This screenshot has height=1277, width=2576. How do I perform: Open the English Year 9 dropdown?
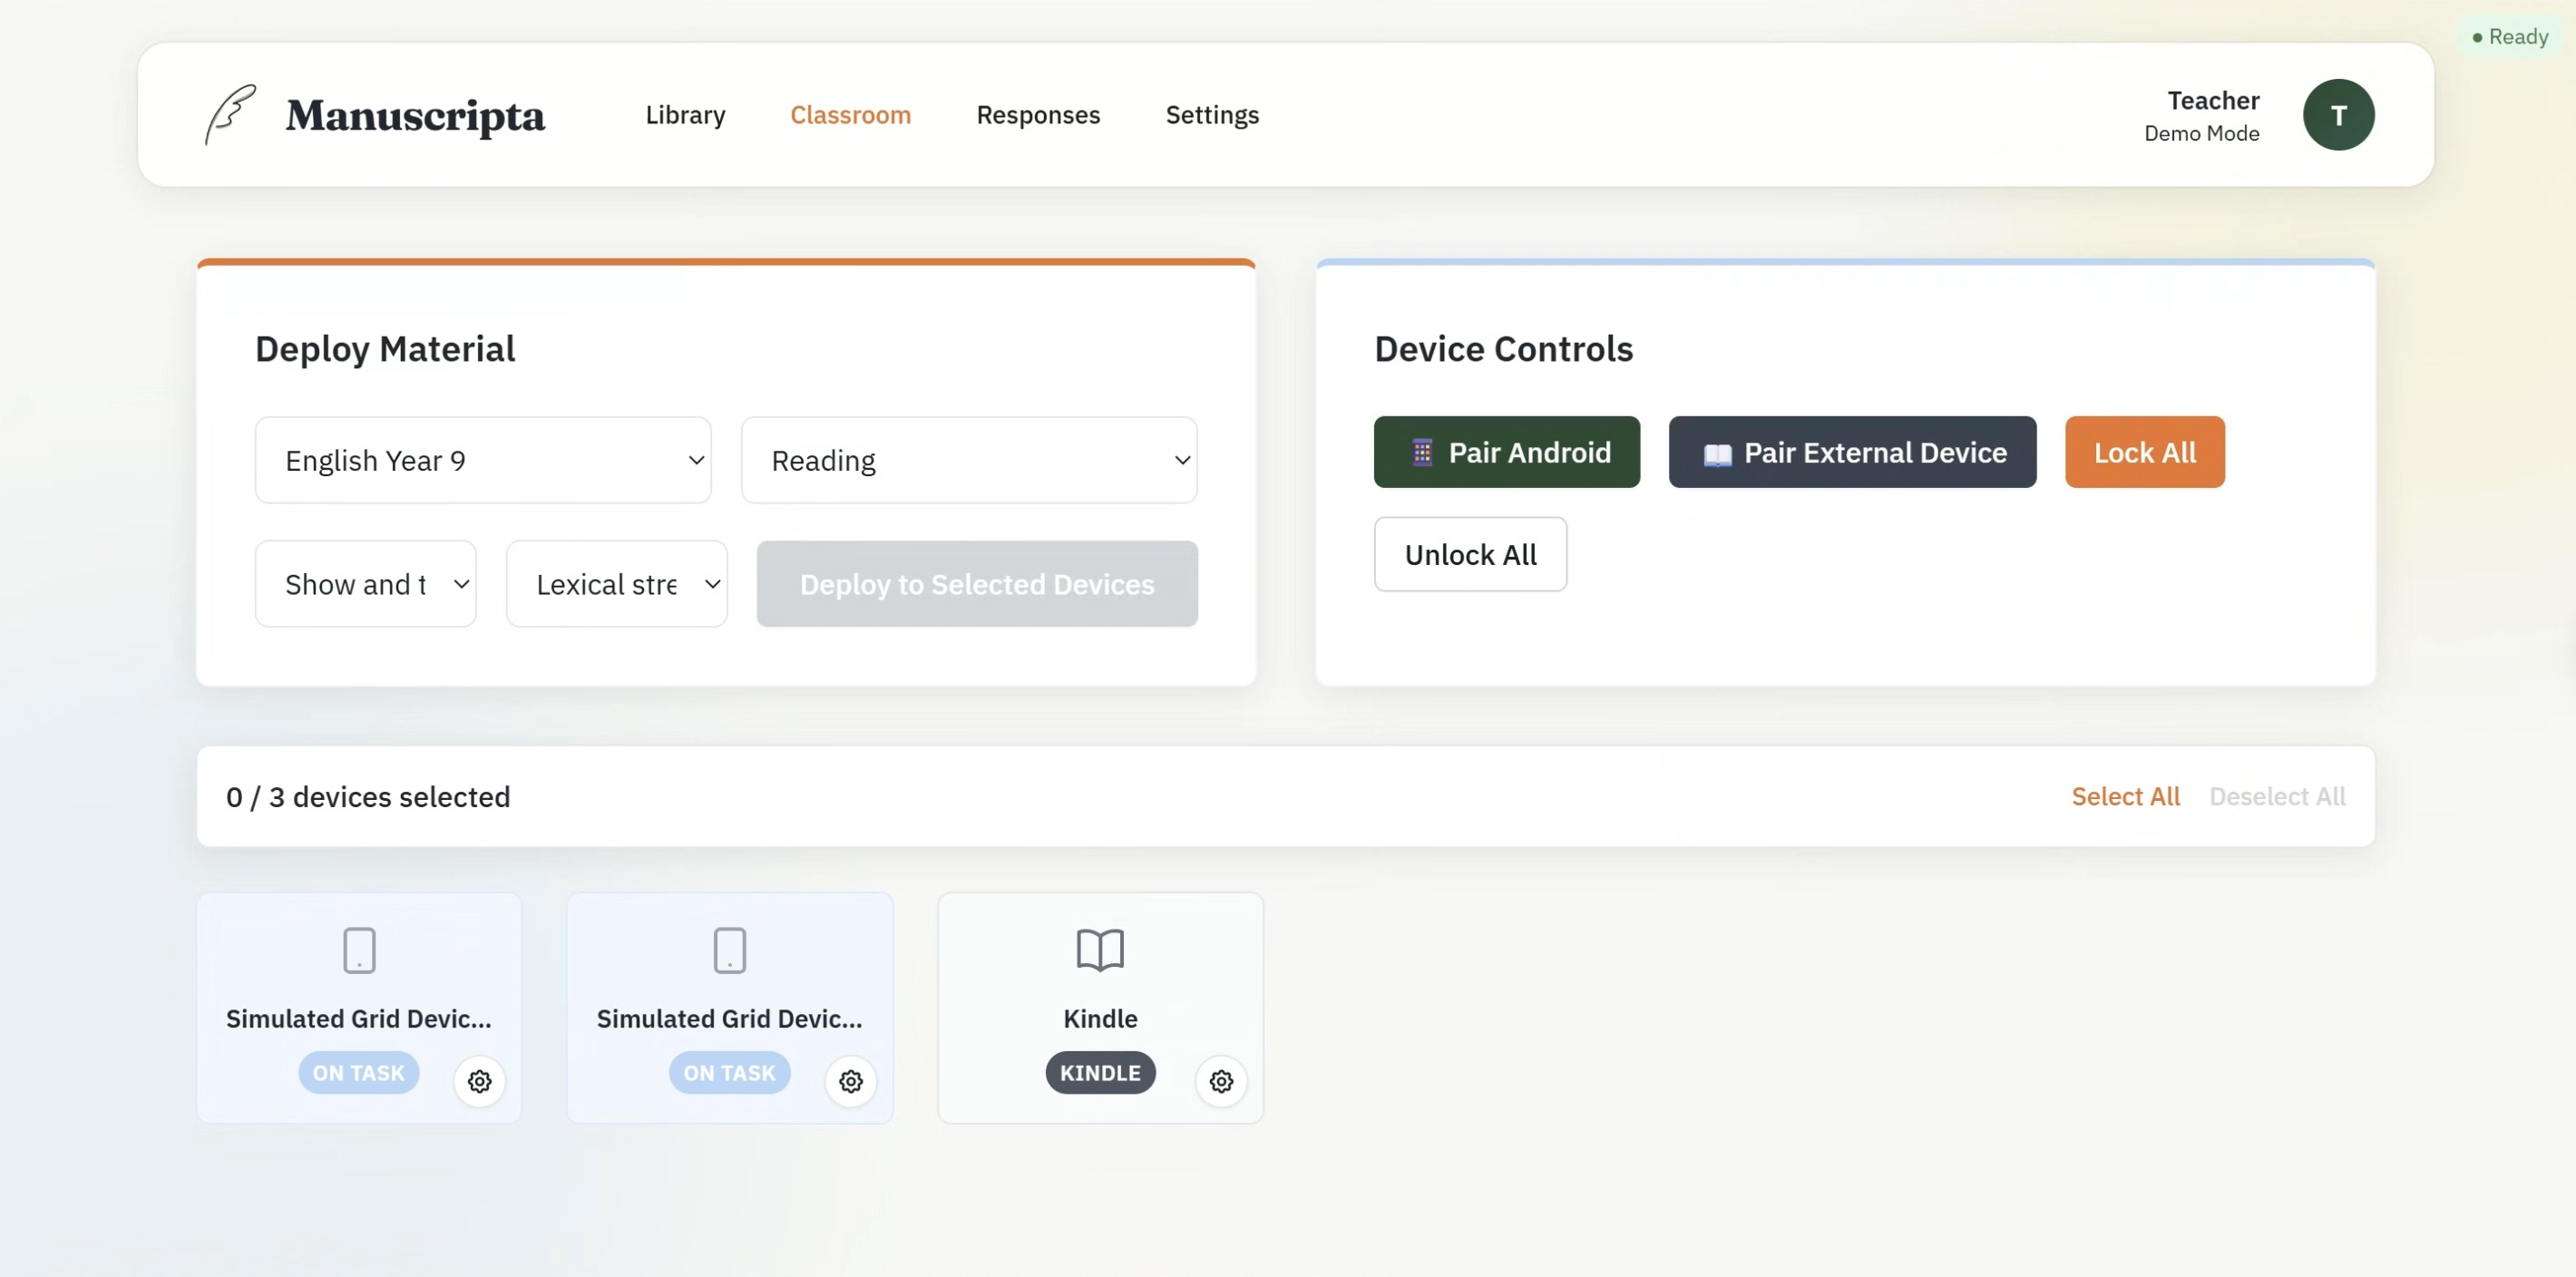pos(483,460)
